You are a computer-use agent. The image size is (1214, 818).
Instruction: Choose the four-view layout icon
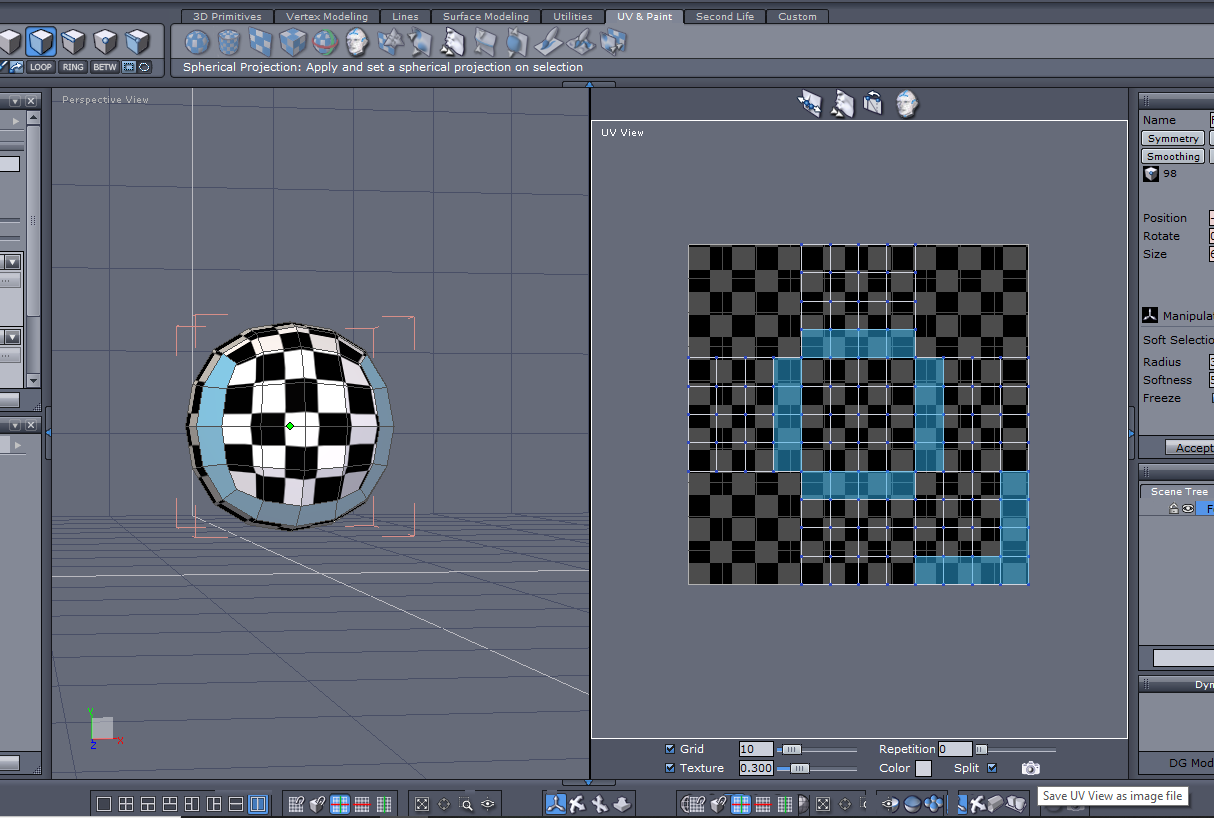coord(126,804)
